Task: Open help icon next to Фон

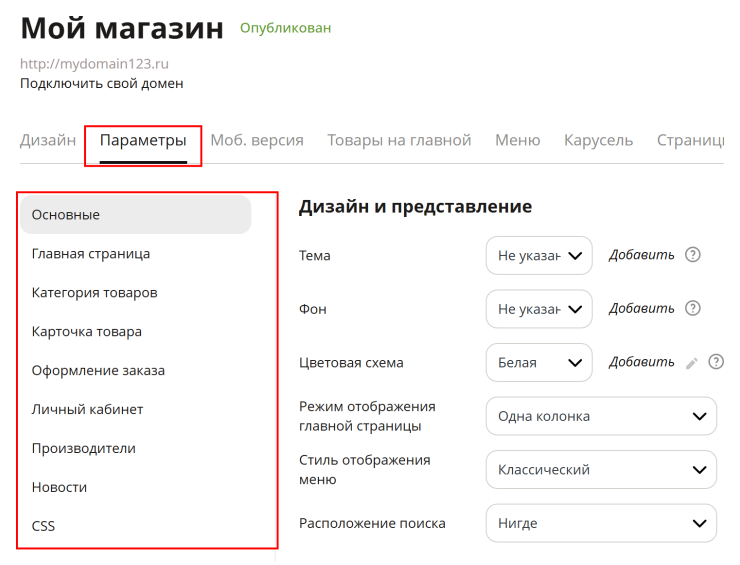Action: [x=692, y=308]
